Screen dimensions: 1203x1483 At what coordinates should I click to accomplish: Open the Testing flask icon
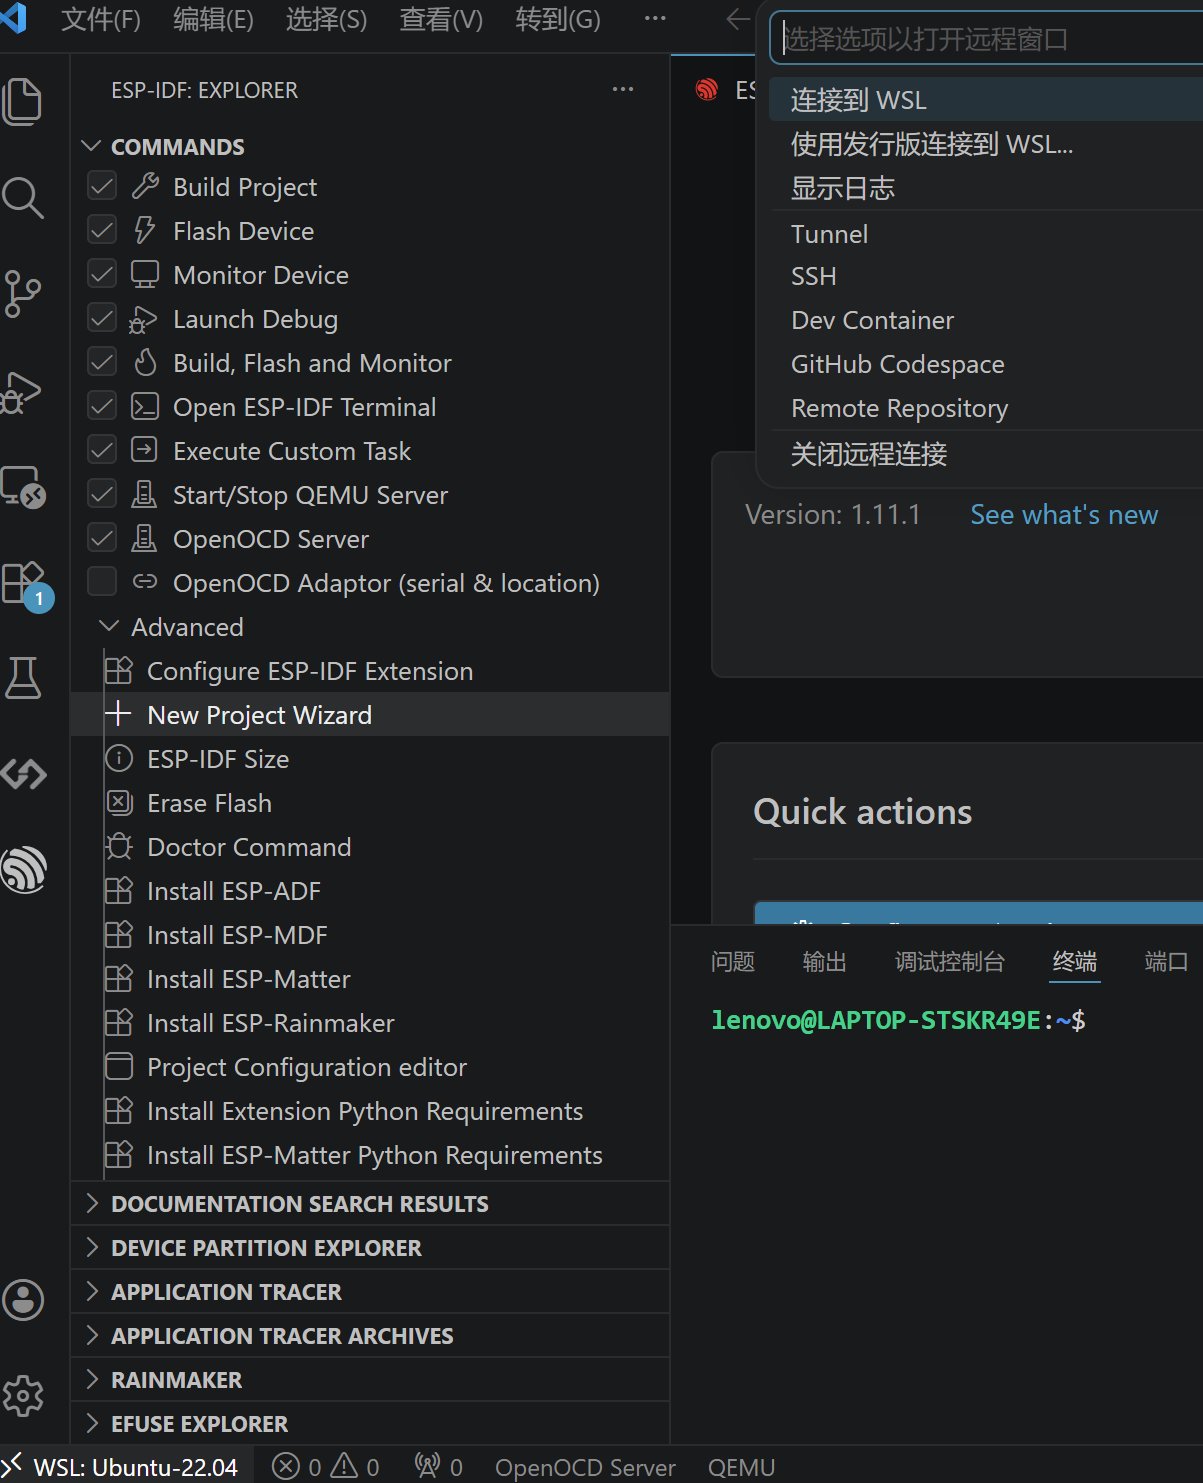pos(23,678)
